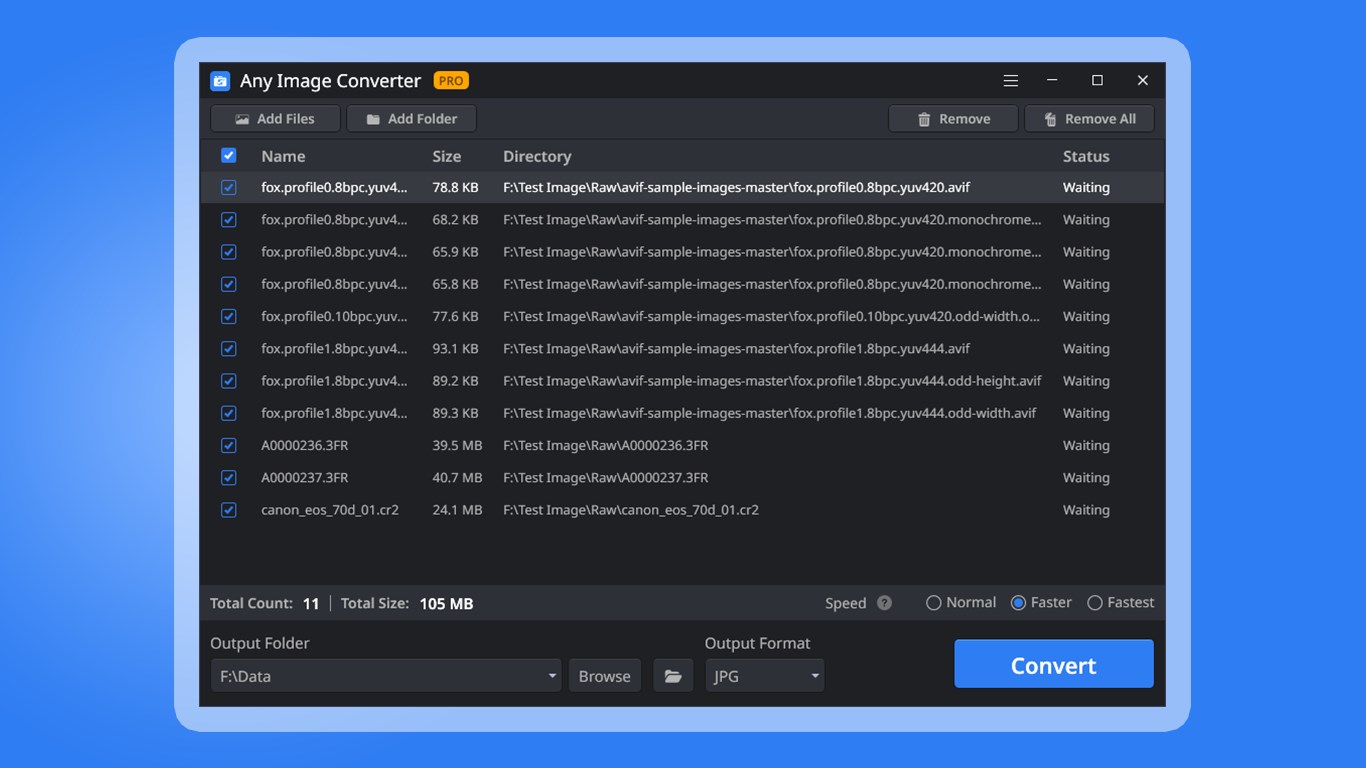
Task: Select Fastest speed option
Action: (x=1121, y=603)
